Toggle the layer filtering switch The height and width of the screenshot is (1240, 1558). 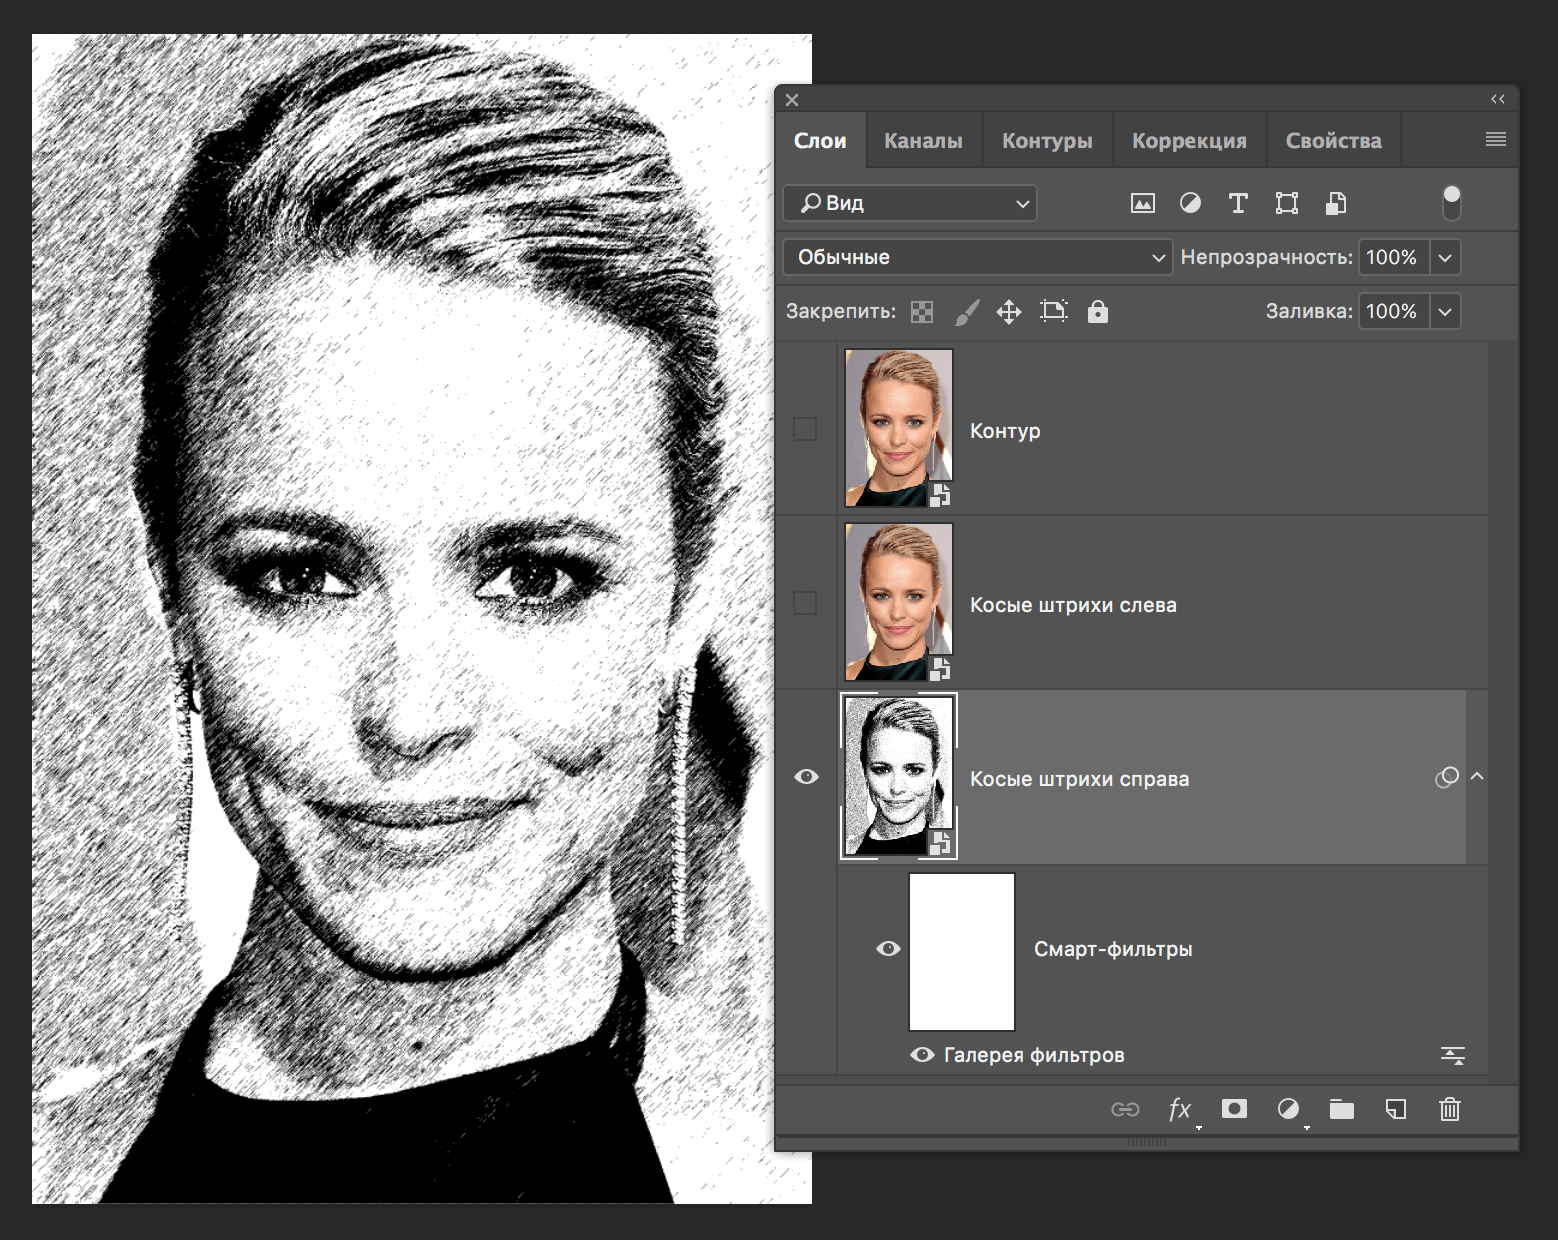click(x=1451, y=201)
